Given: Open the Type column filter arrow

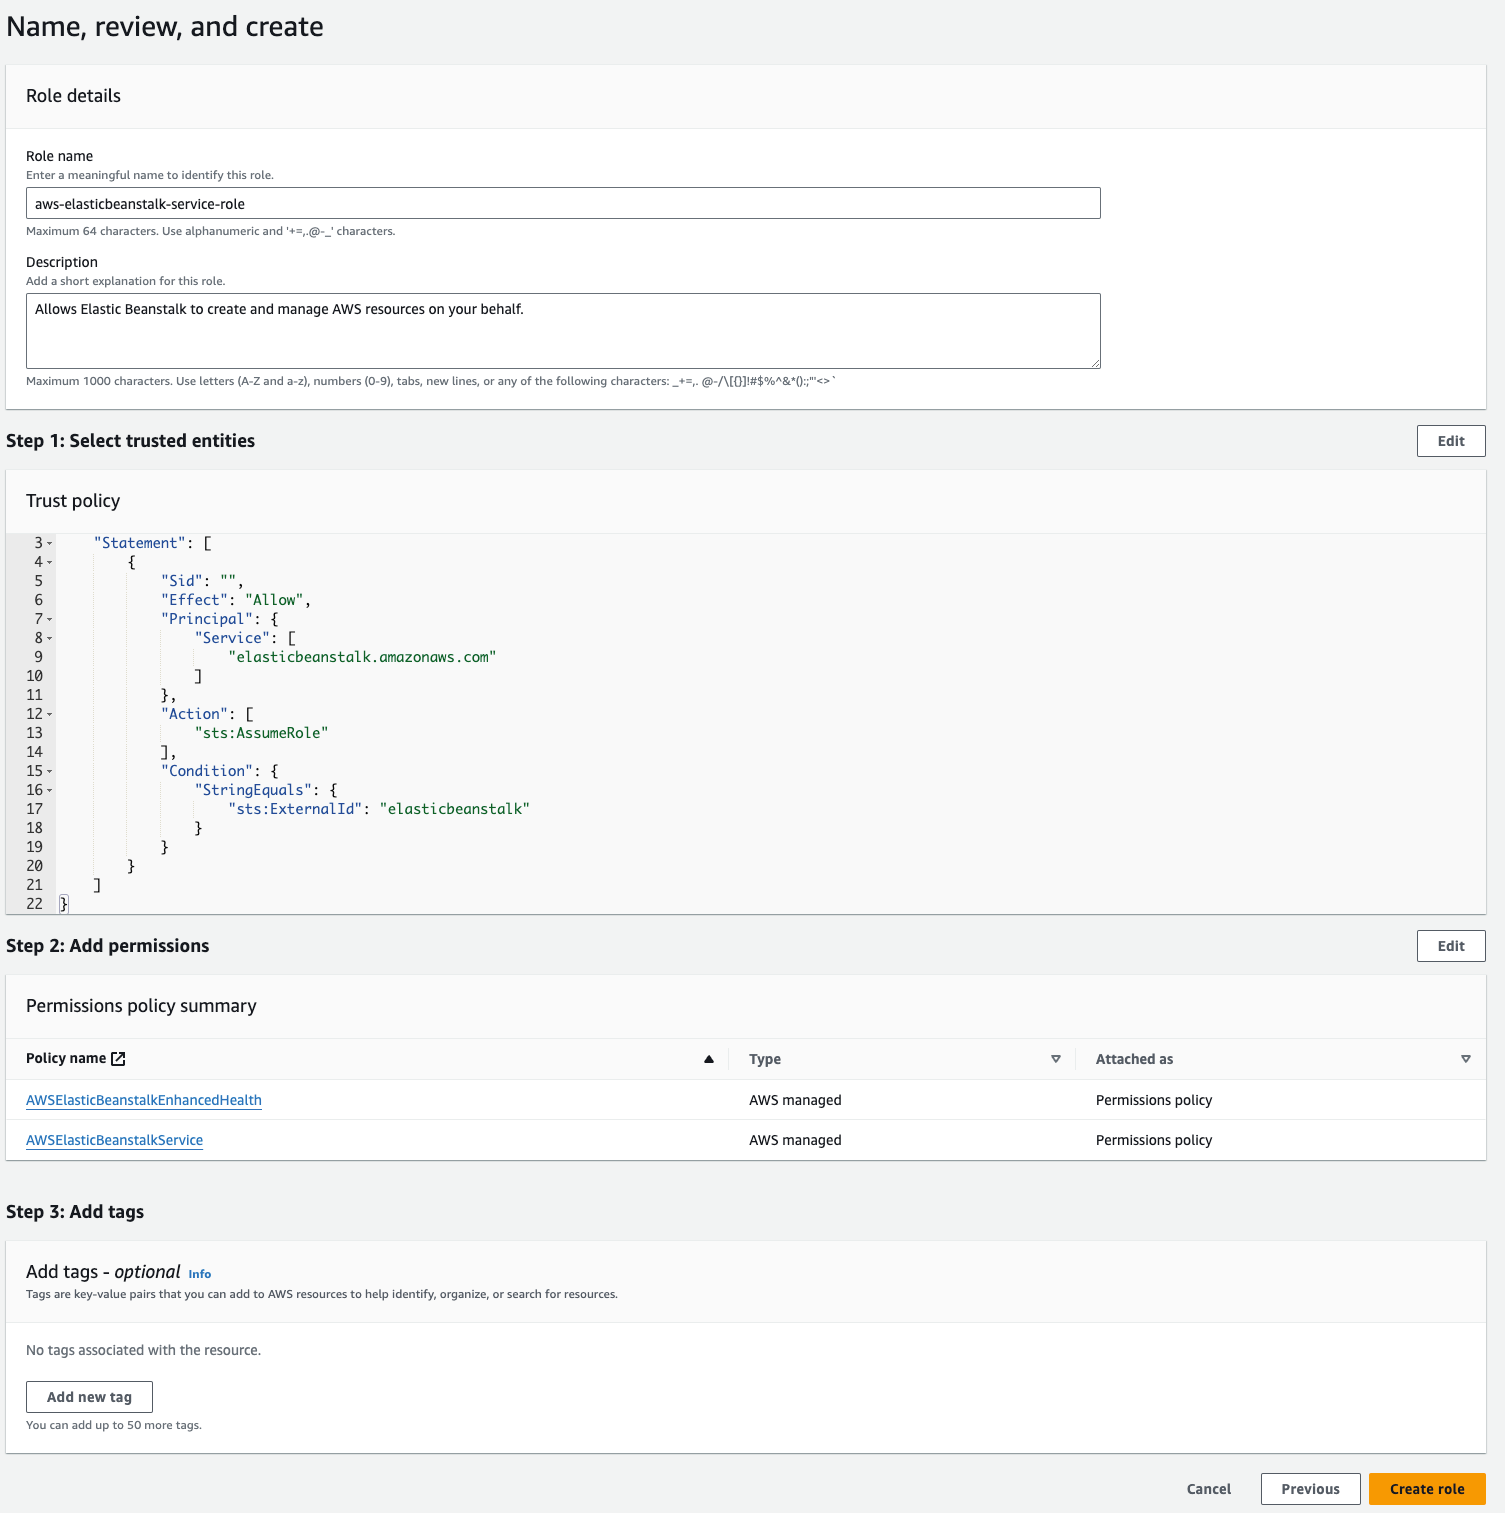Looking at the screenshot, I should point(1055,1059).
